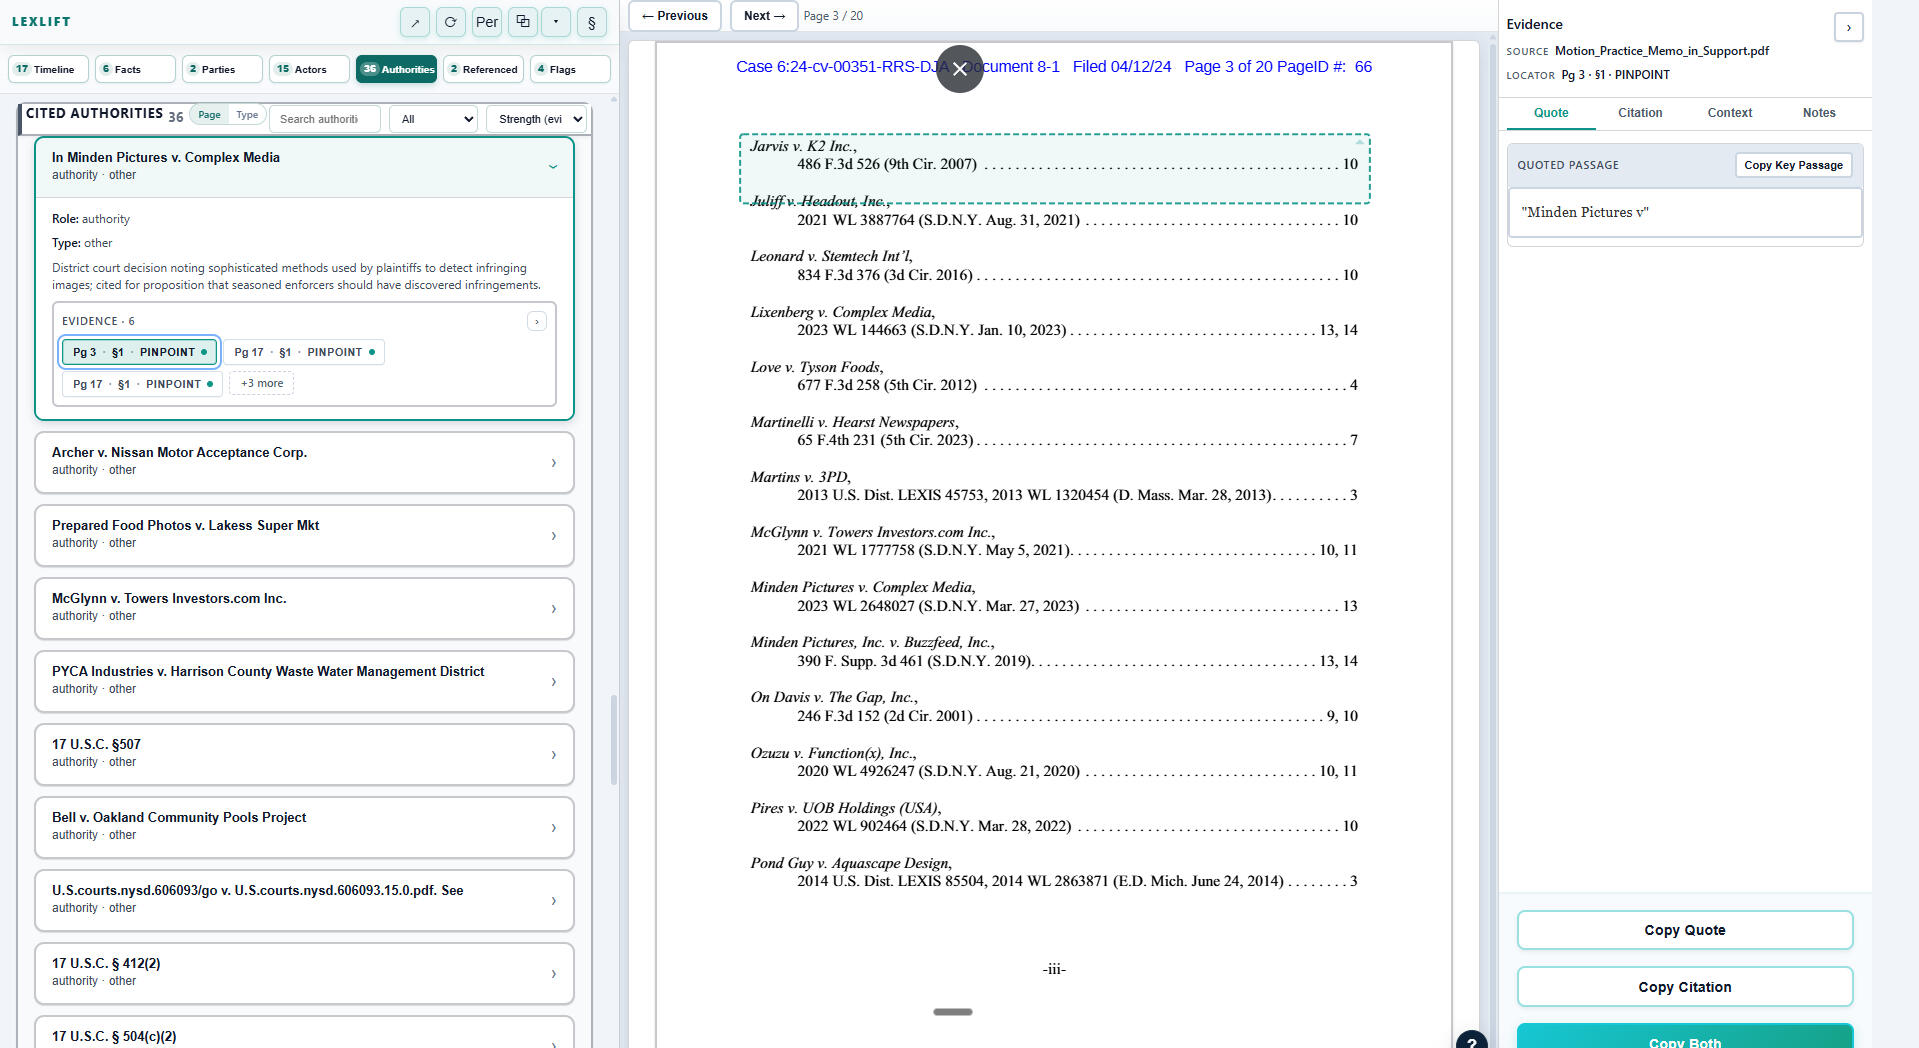The height and width of the screenshot is (1048, 1919).
Task: Close the document overlay with the X button
Action: click(959, 69)
